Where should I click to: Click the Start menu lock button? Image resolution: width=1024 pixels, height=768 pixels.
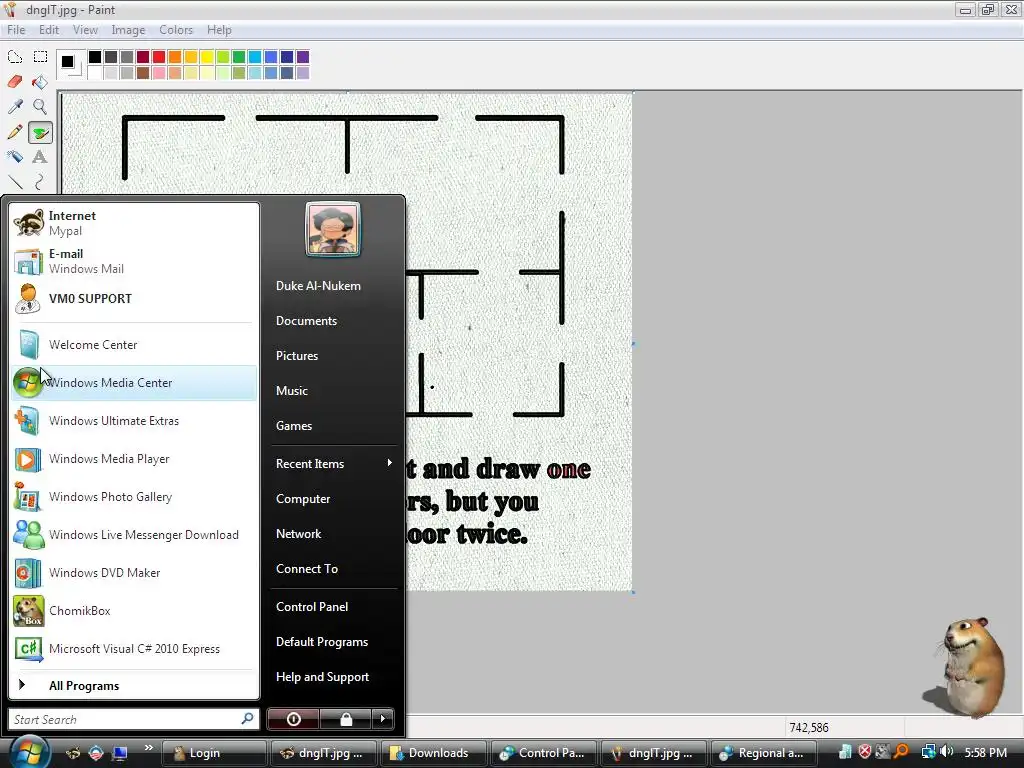[x=345, y=719]
